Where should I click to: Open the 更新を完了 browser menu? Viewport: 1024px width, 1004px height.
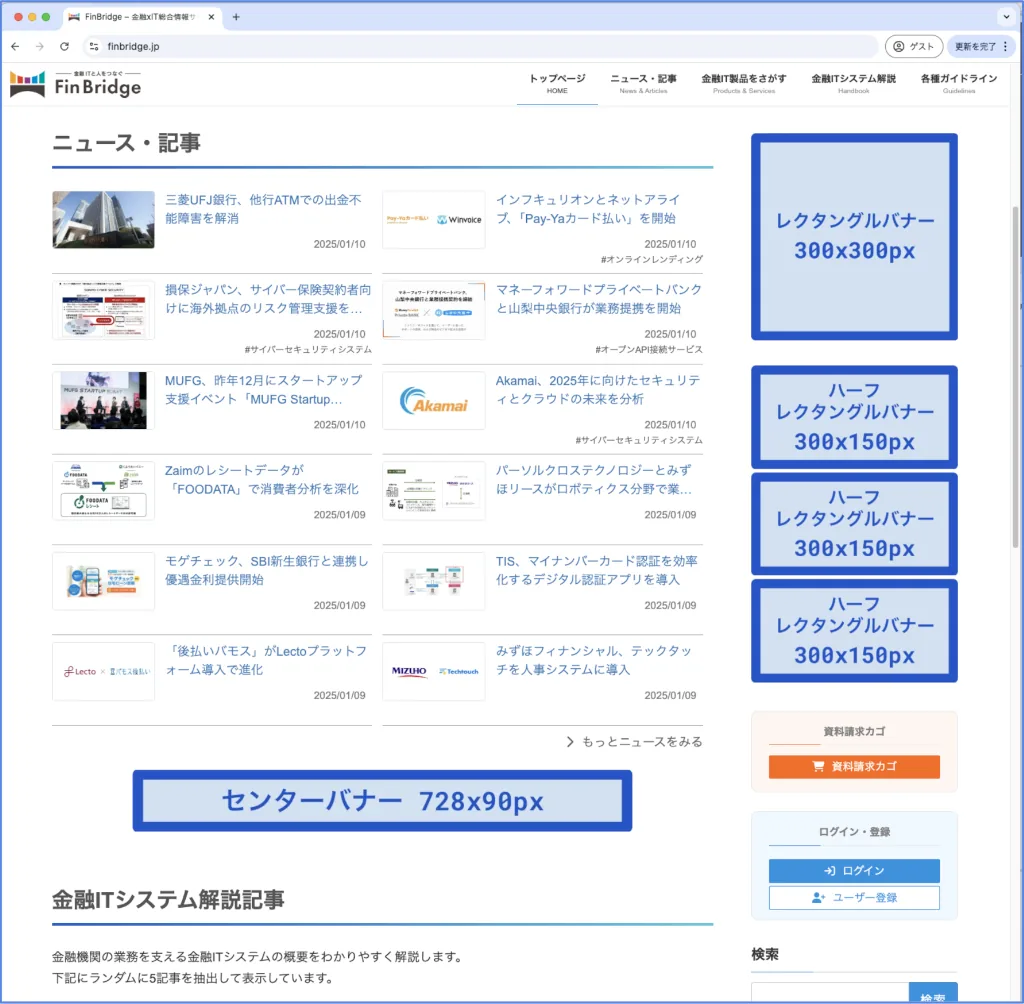(981, 46)
